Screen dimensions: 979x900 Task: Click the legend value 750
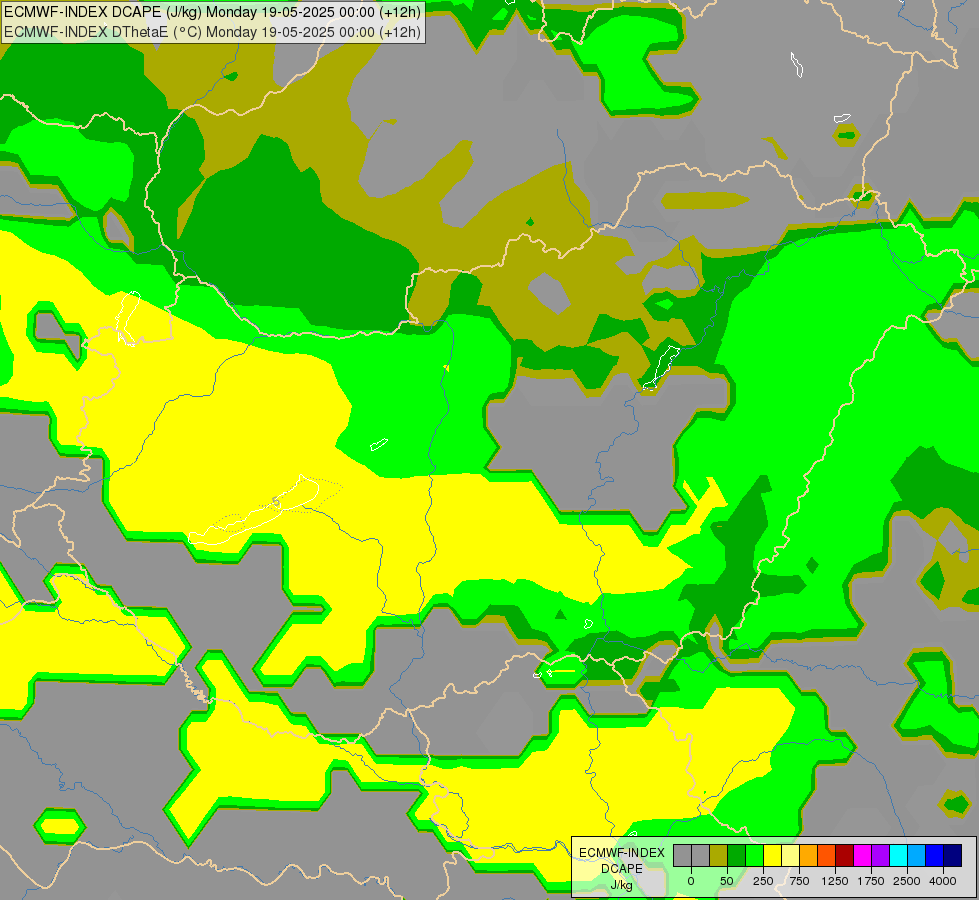799,881
